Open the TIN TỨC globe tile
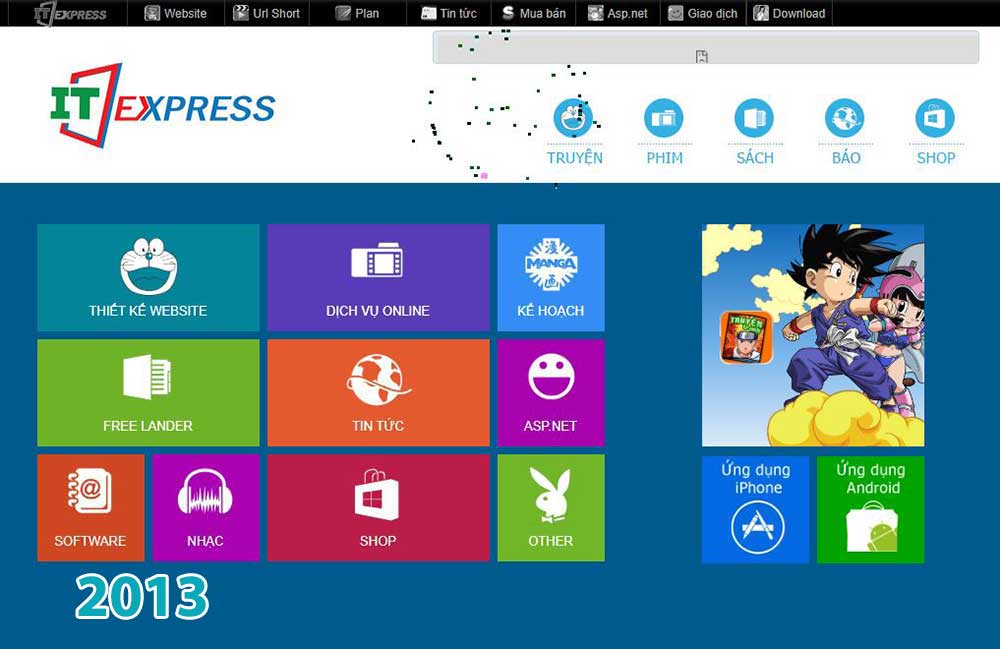 point(378,393)
